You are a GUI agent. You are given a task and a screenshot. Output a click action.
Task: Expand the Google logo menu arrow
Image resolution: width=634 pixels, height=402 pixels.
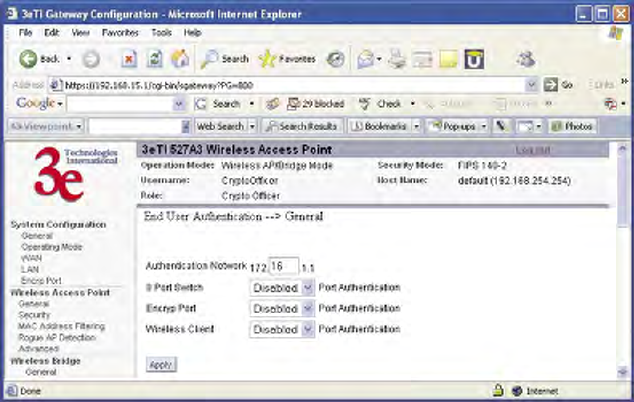coord(60,104)
